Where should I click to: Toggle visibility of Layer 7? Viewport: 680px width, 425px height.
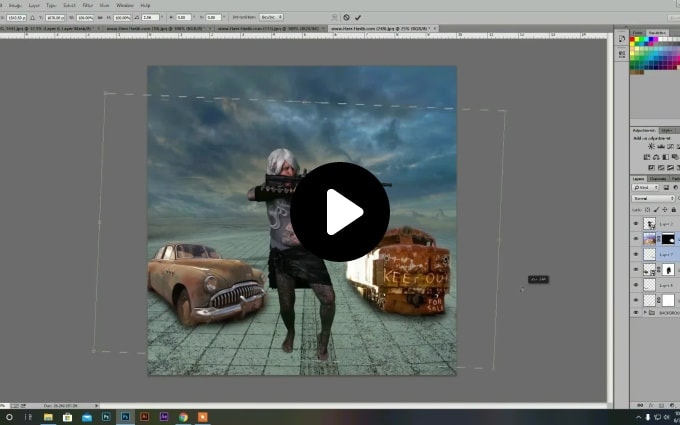[636, 254]
